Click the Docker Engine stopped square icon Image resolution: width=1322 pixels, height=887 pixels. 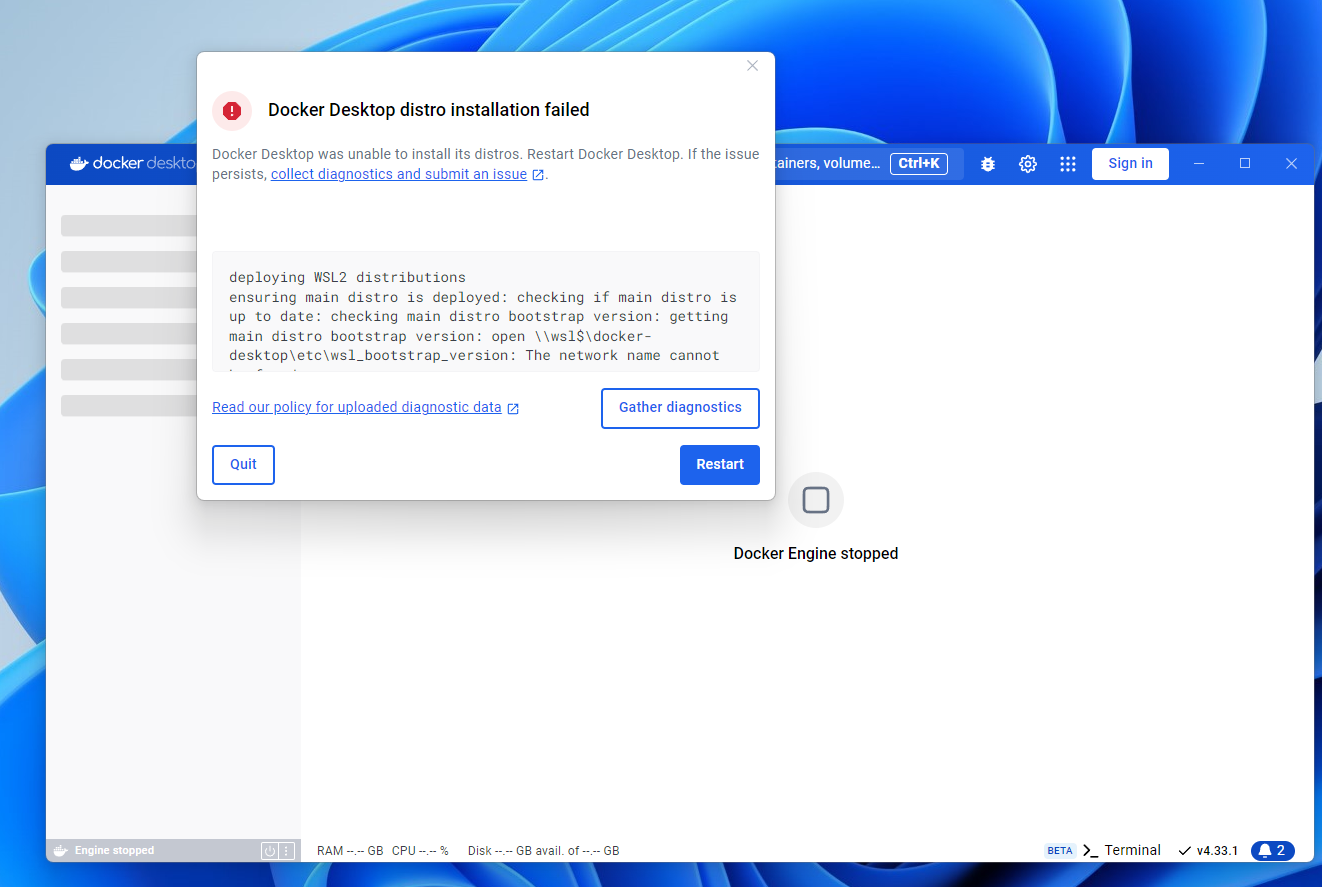tap(816, 500)
